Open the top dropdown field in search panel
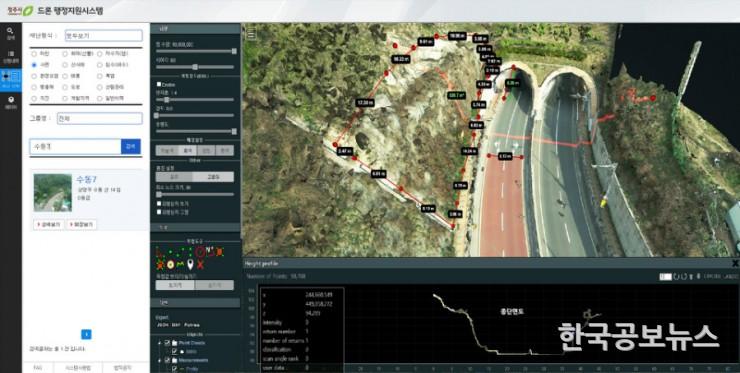Viewport: 740px width, 373px height. click(x=104, y=36)
